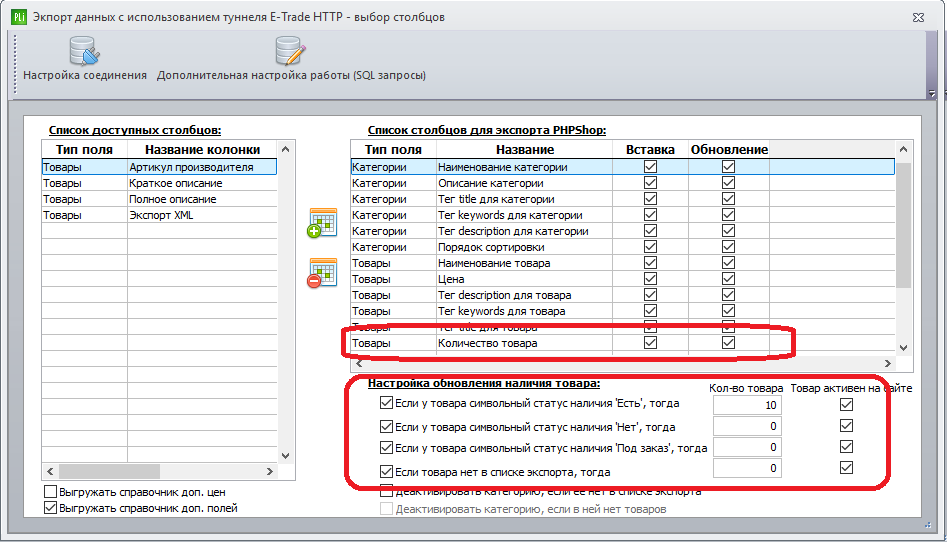Select Краткое описание row
This screenshot has width=947, height=542.
tap(159, 183)
